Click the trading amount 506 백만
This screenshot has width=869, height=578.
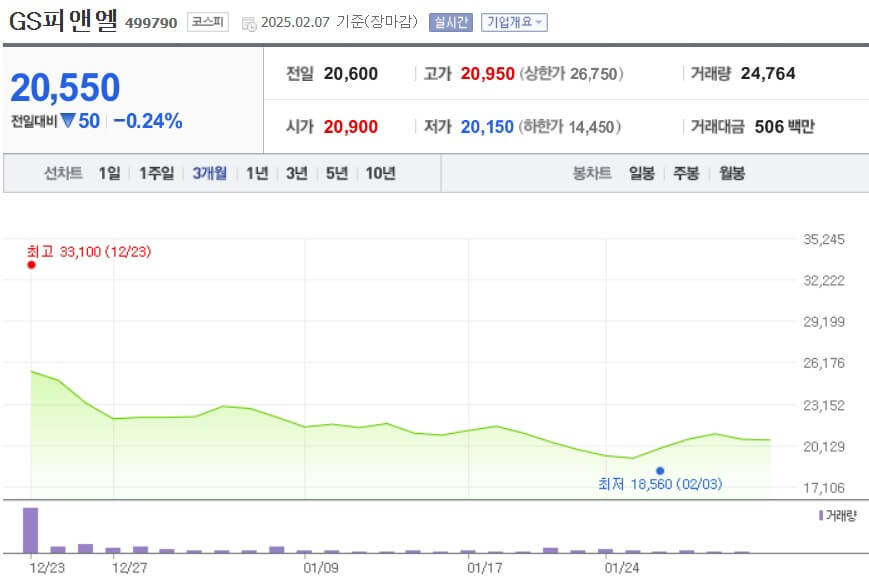pos(785,127)
